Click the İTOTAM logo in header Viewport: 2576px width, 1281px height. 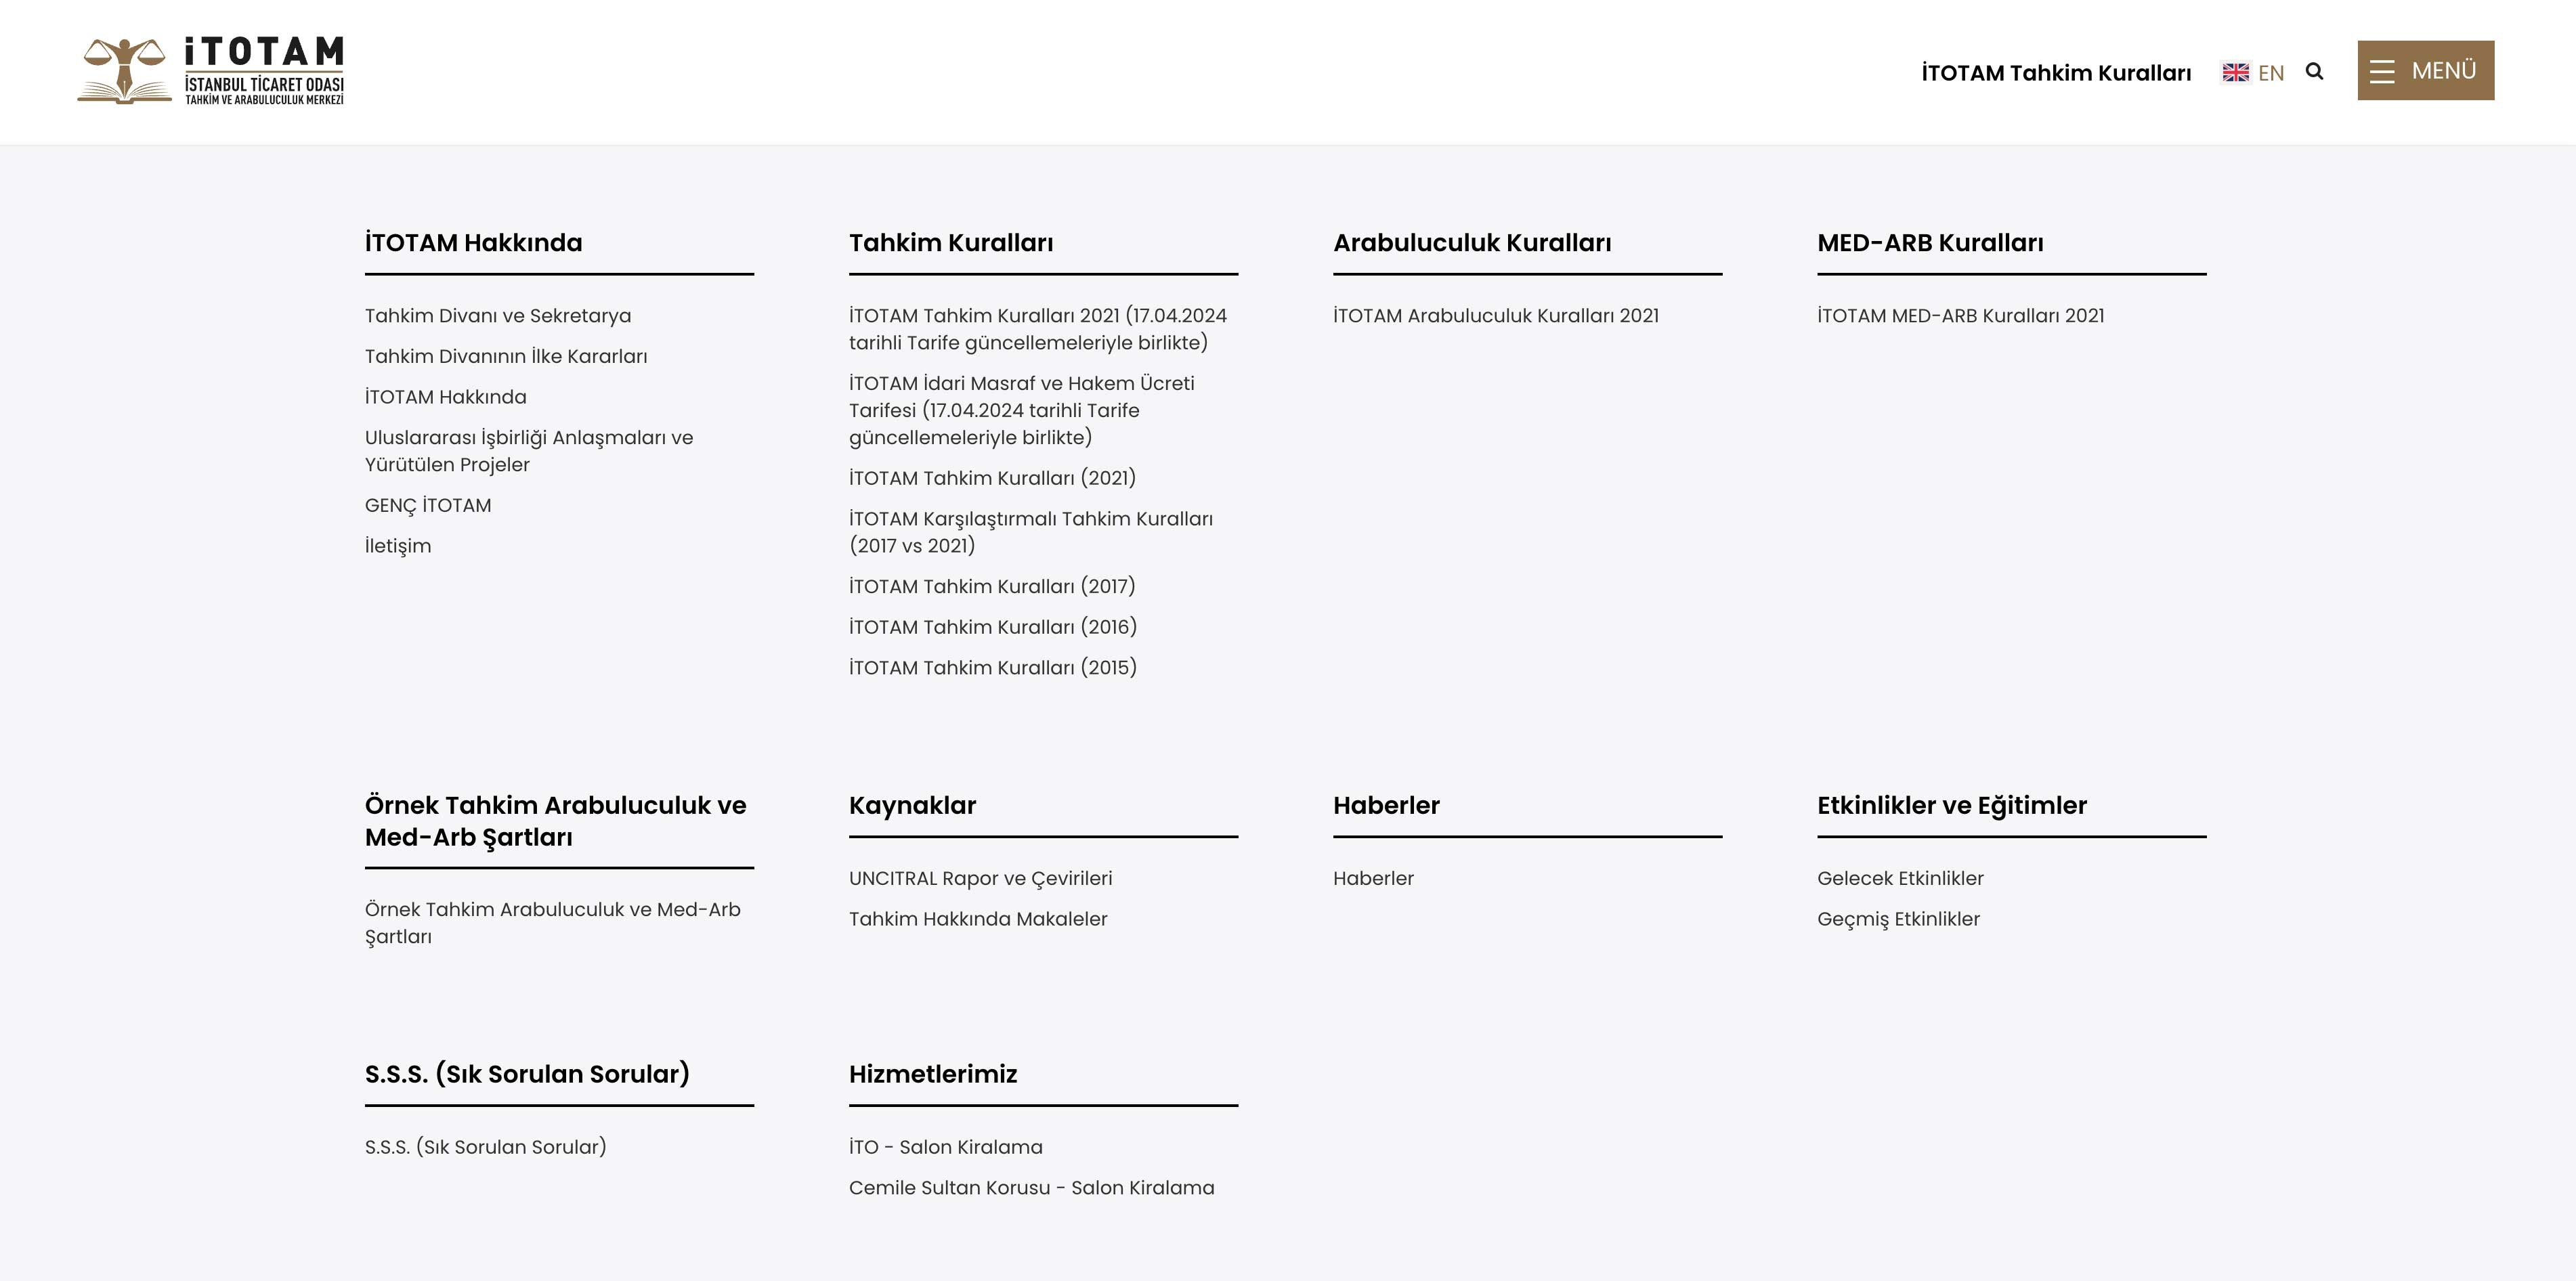211,71
